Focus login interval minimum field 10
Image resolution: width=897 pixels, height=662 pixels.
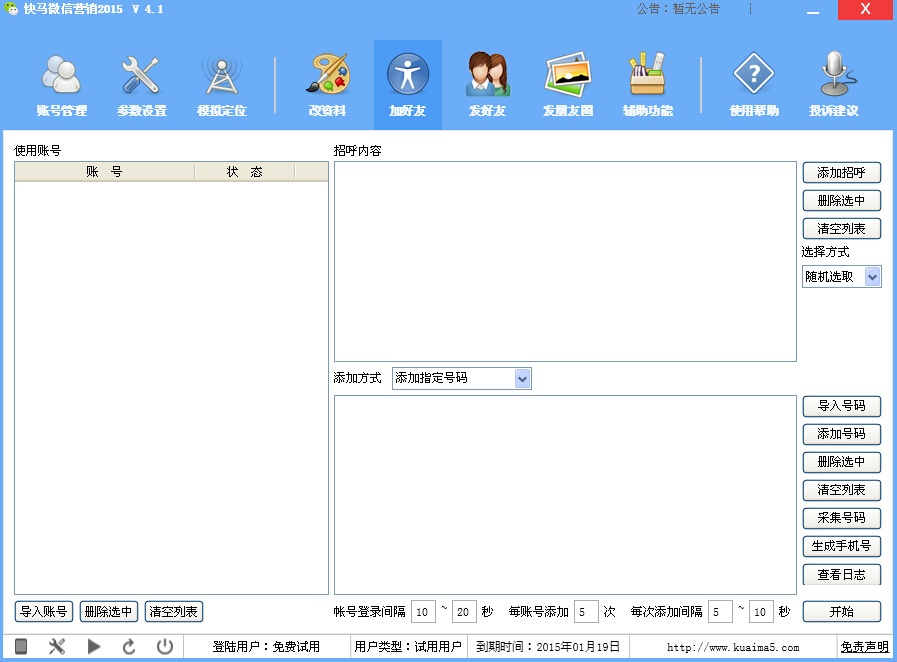pyautogui.click(x=423, y=612)
